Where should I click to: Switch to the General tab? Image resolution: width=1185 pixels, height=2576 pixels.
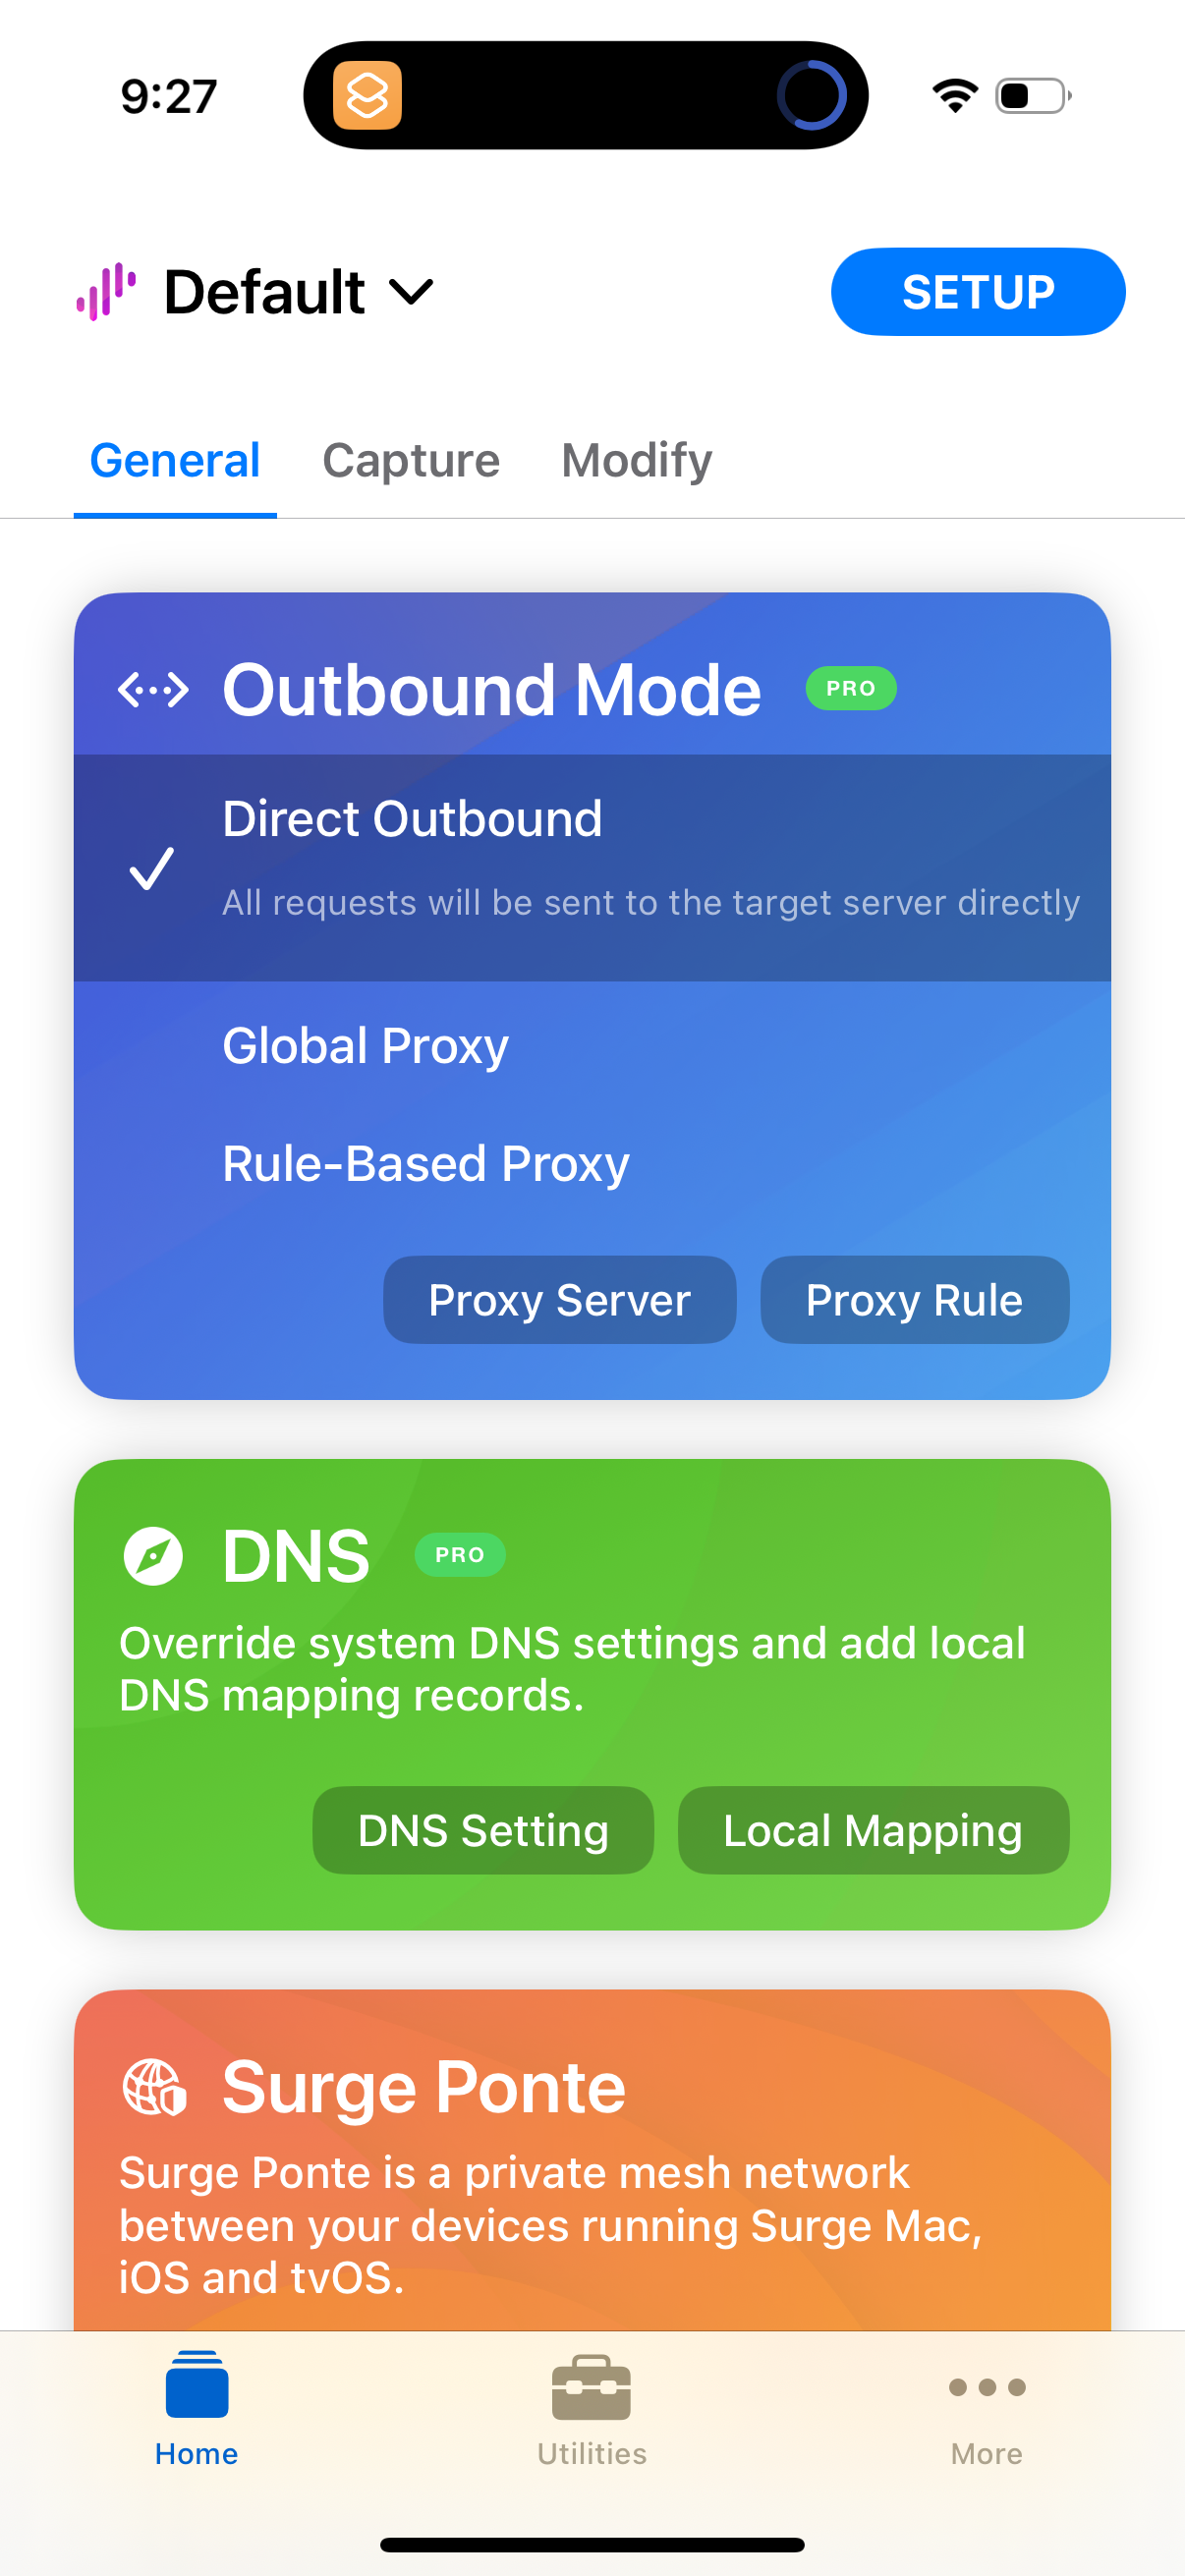pos(175,461)
